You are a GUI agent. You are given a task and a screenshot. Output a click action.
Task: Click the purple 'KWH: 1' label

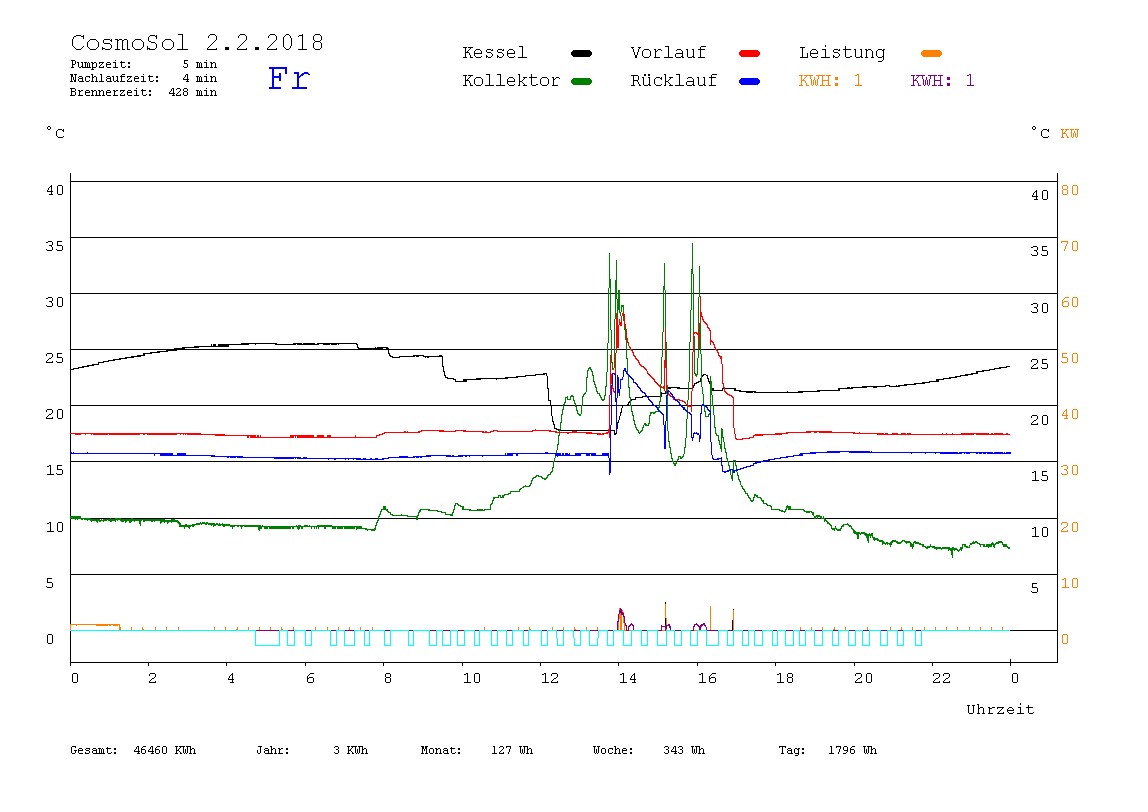942,81
